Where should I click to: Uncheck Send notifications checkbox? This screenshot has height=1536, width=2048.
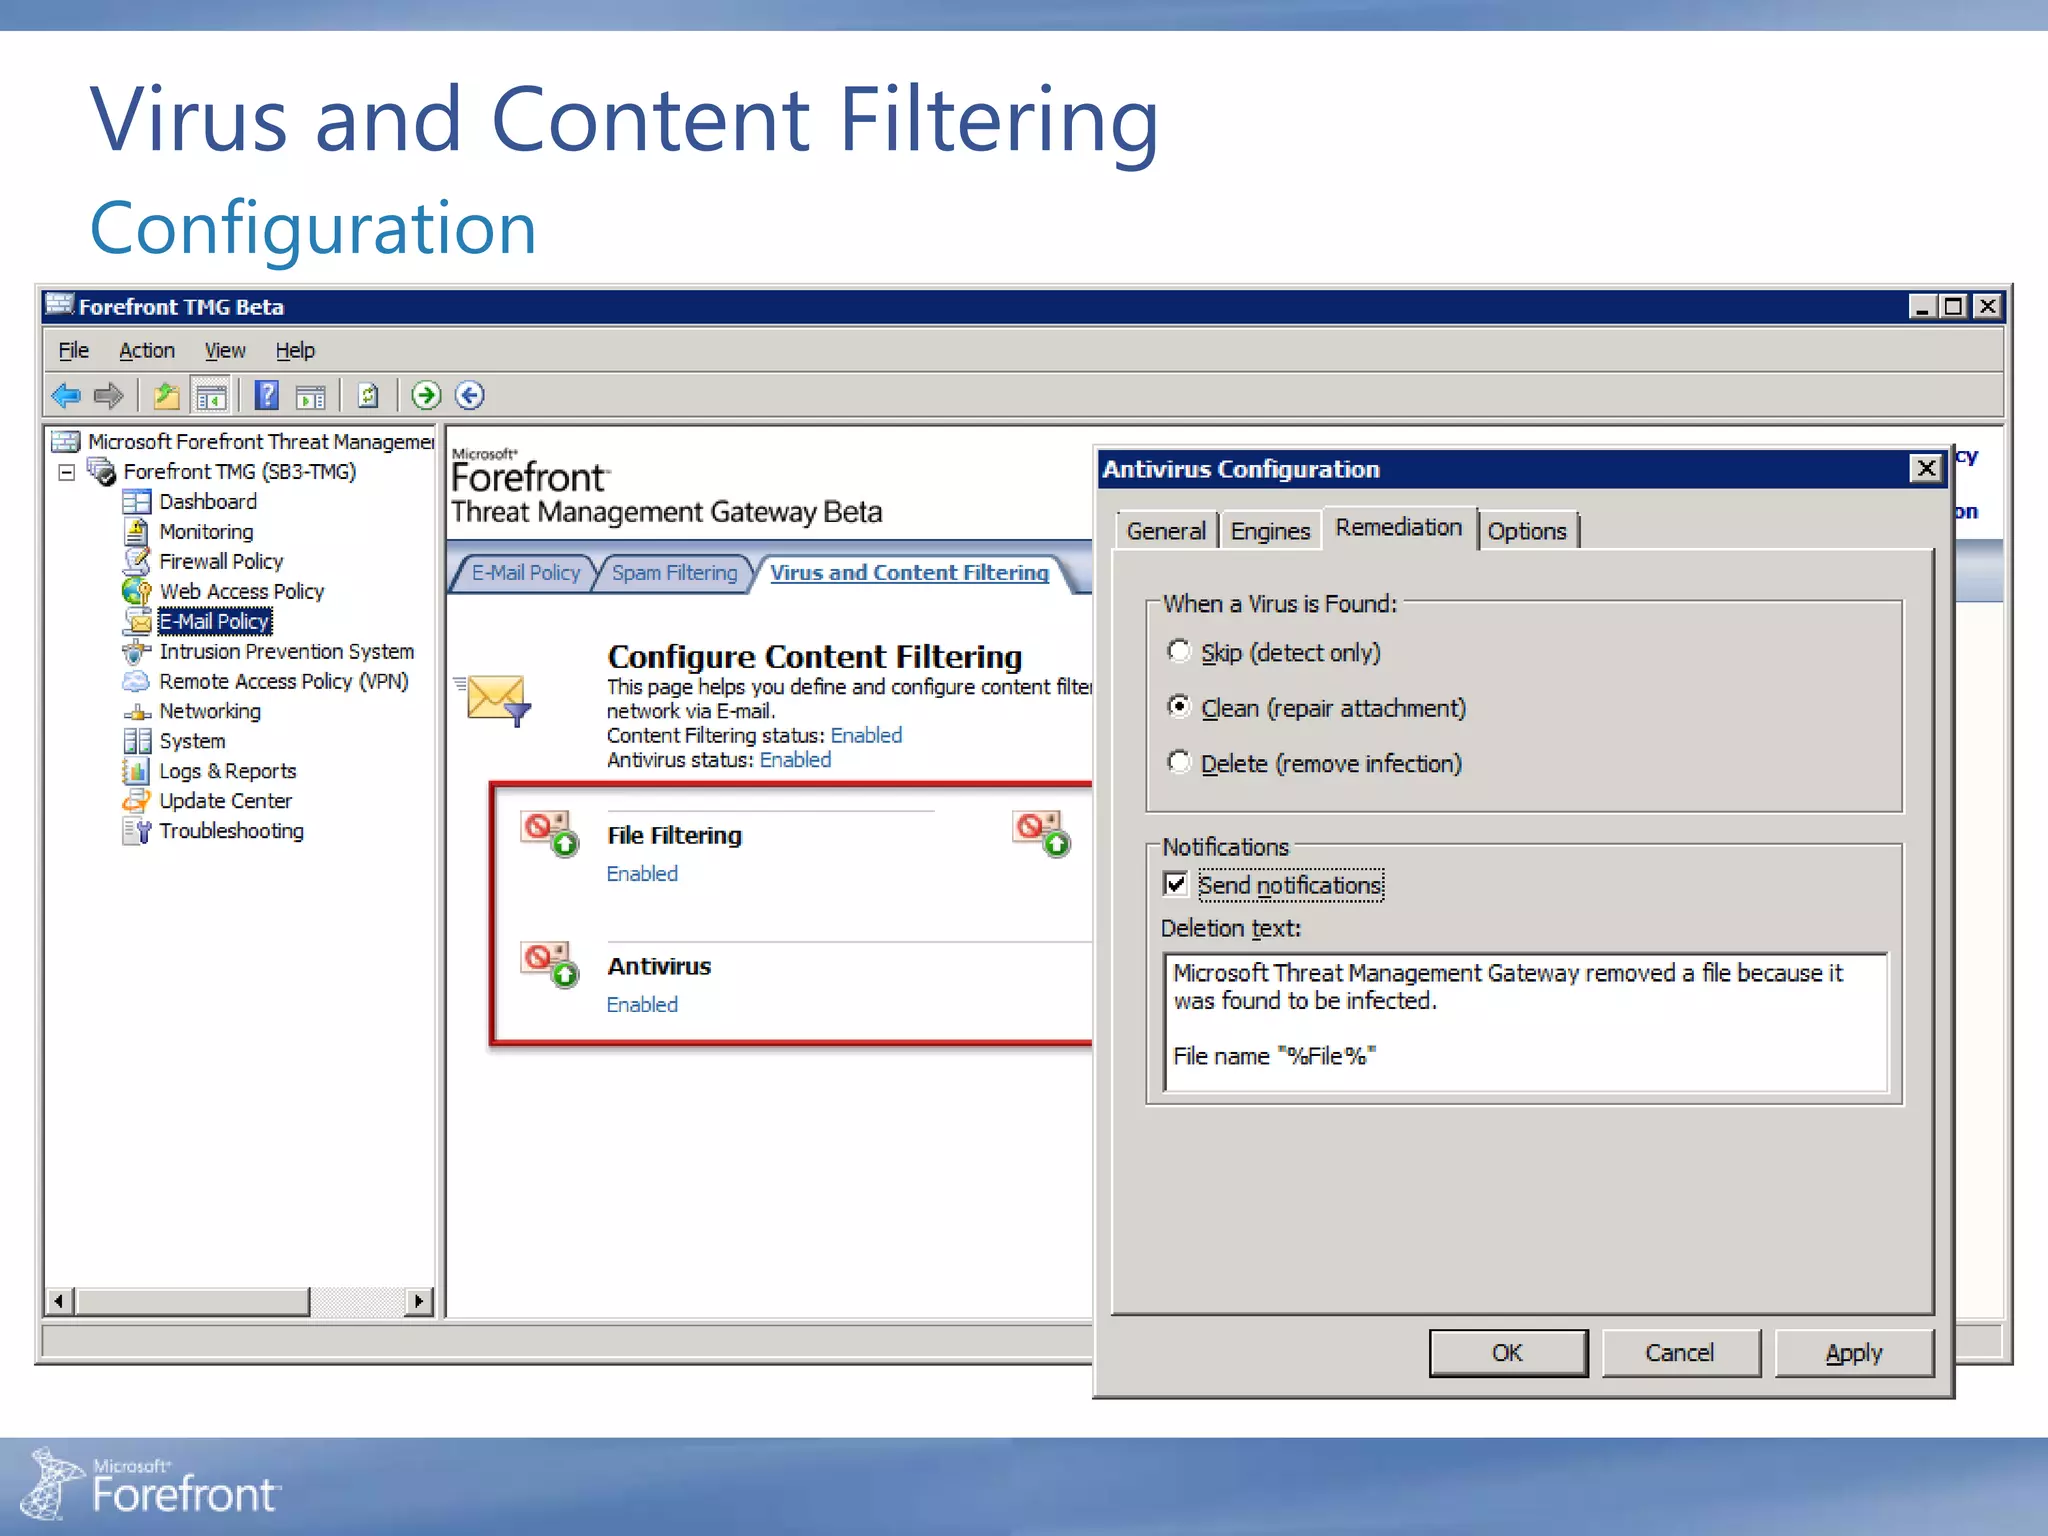point(1176,884)
